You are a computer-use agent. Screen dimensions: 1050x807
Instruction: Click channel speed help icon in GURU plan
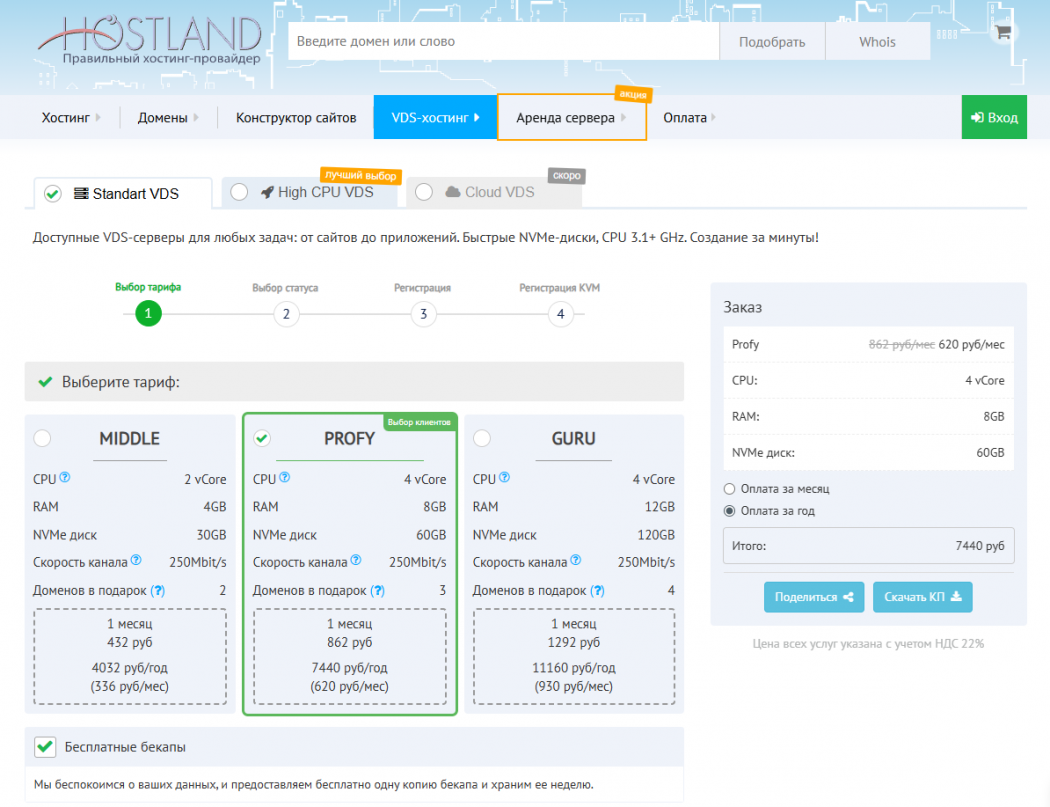pos(575,561)
